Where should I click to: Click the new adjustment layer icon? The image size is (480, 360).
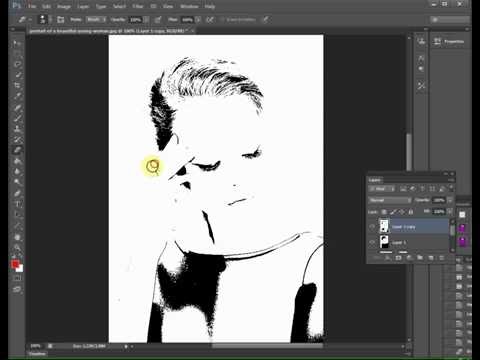pos(409,258)
